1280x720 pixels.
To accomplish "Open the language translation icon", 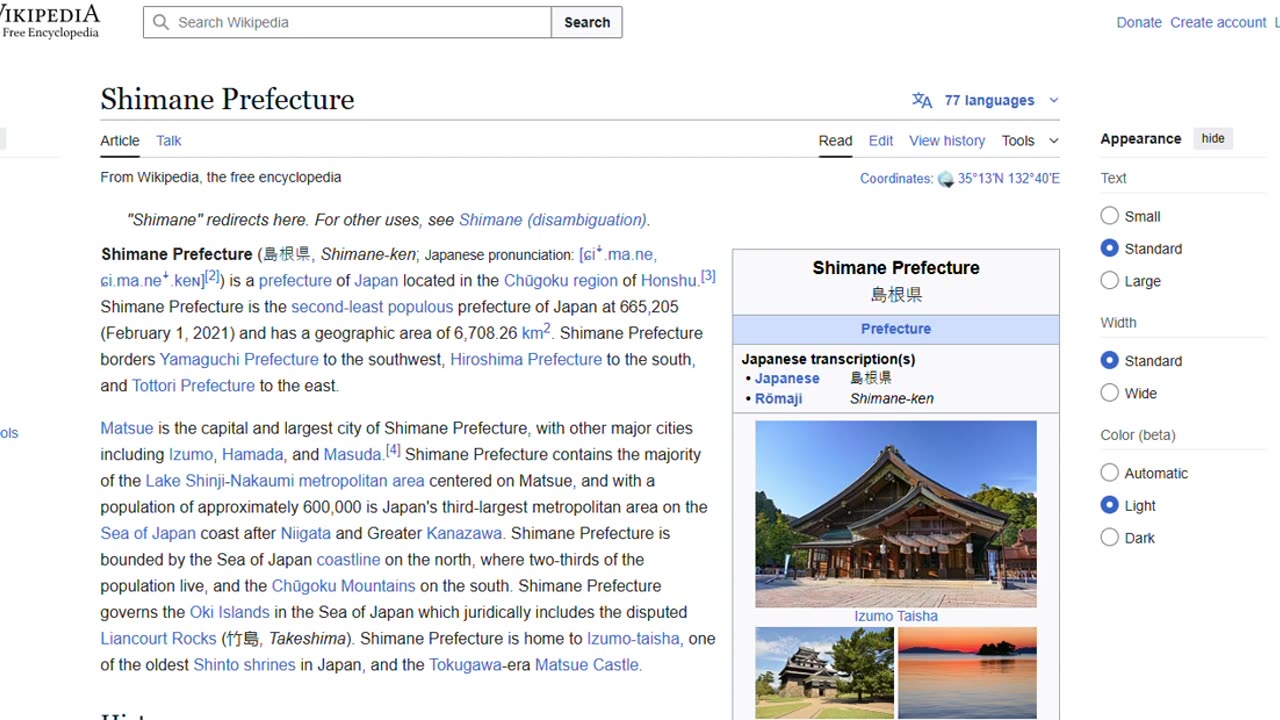I will 922,100.
